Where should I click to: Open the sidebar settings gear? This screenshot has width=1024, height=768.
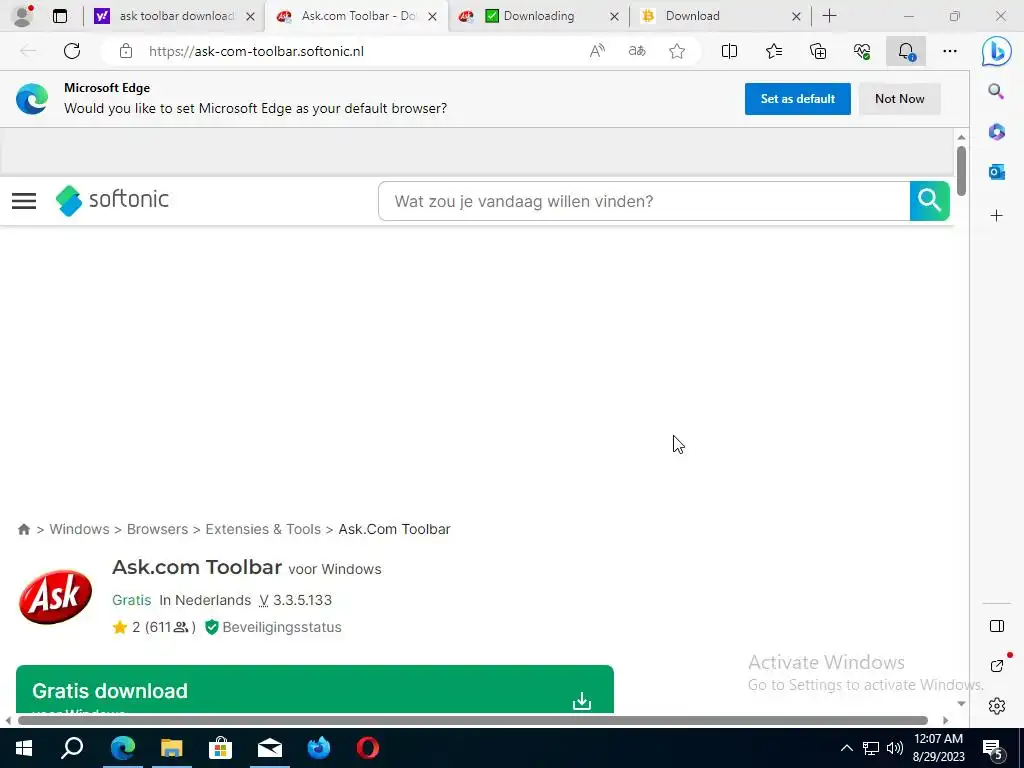coord(997,706)
